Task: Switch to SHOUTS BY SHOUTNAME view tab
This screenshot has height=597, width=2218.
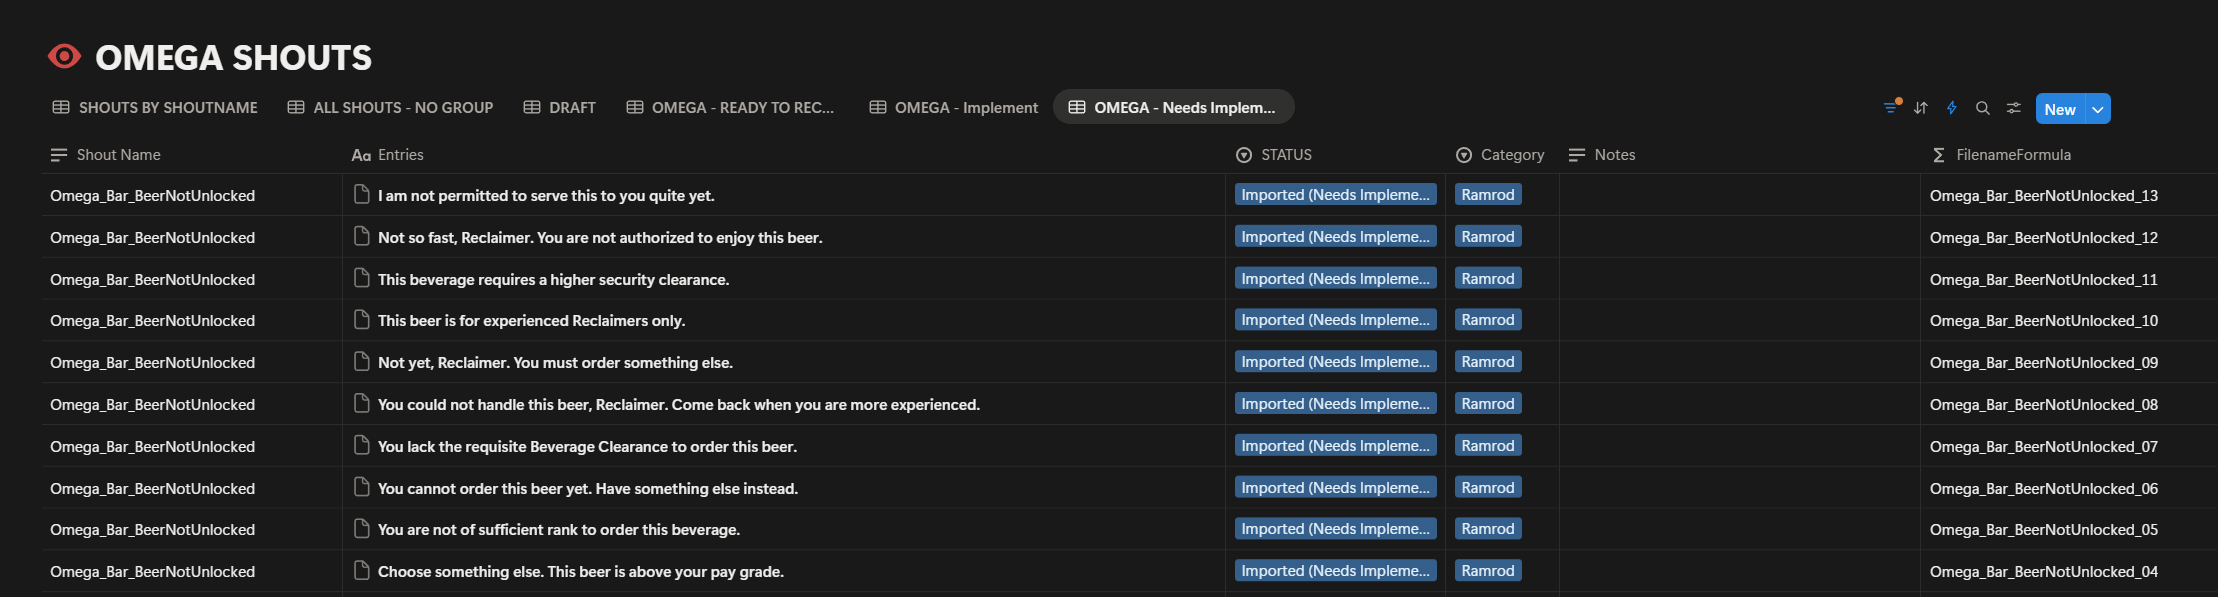Action: [x=155, y=107]
